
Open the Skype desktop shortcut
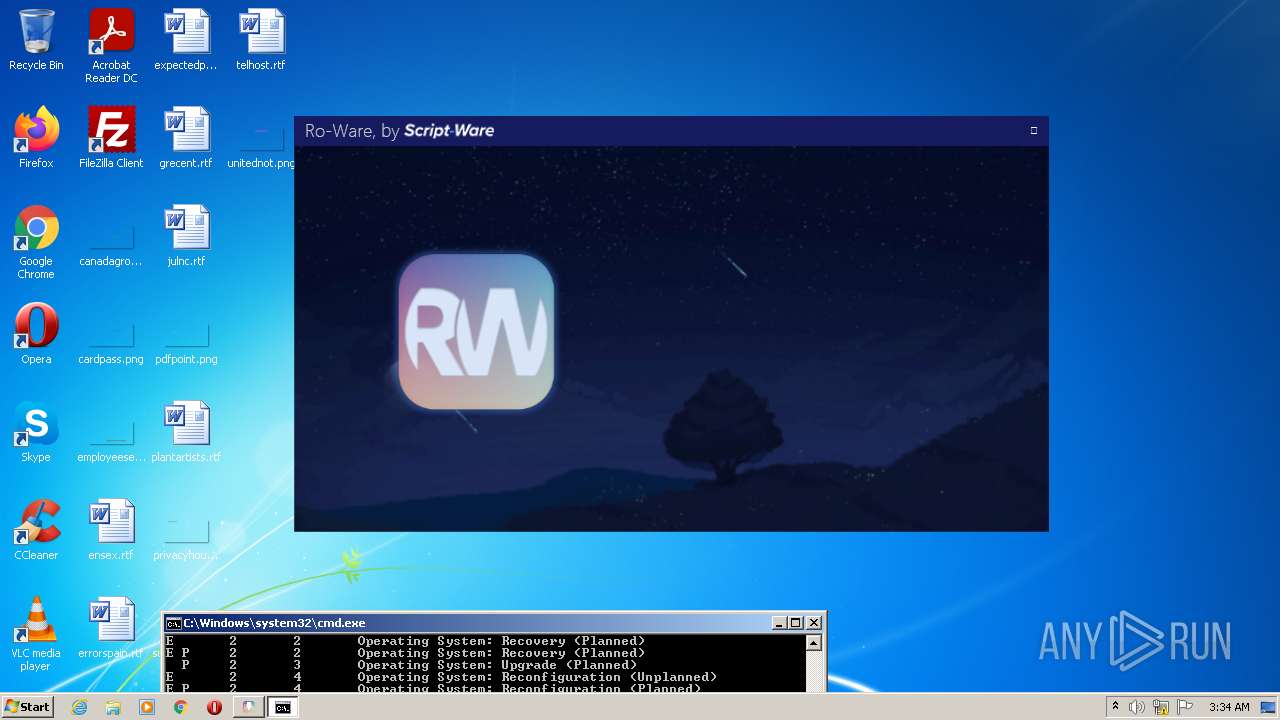tap(36, 432)
